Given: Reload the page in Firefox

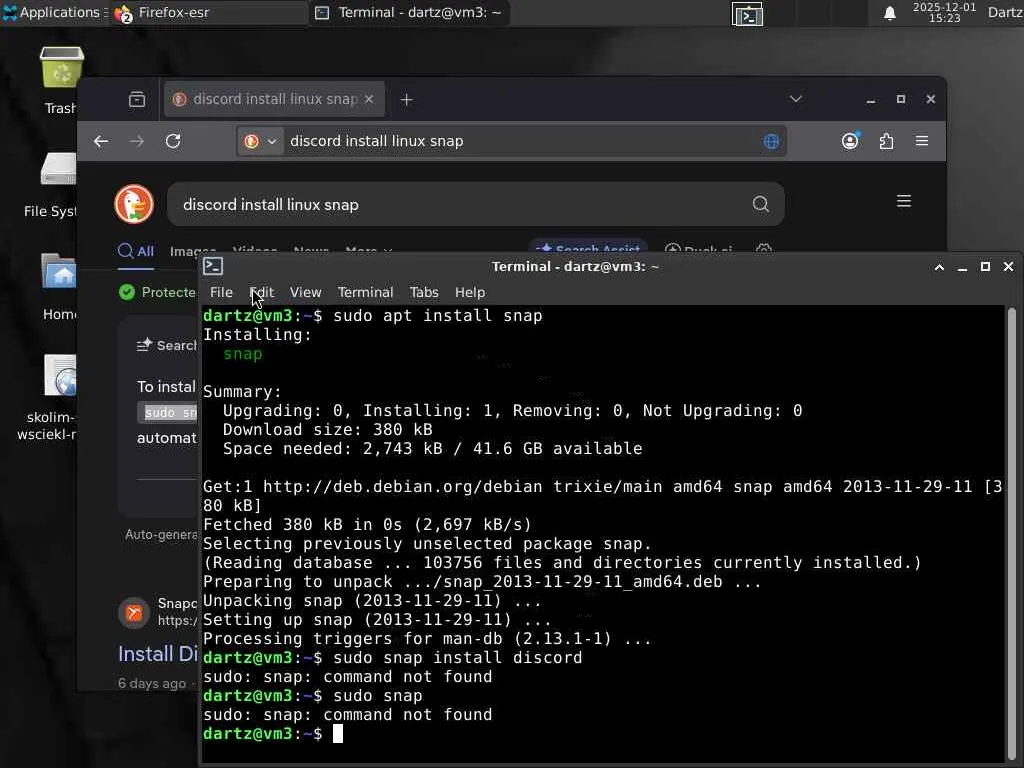Looking at the screenshot, I should coord(173,141).
